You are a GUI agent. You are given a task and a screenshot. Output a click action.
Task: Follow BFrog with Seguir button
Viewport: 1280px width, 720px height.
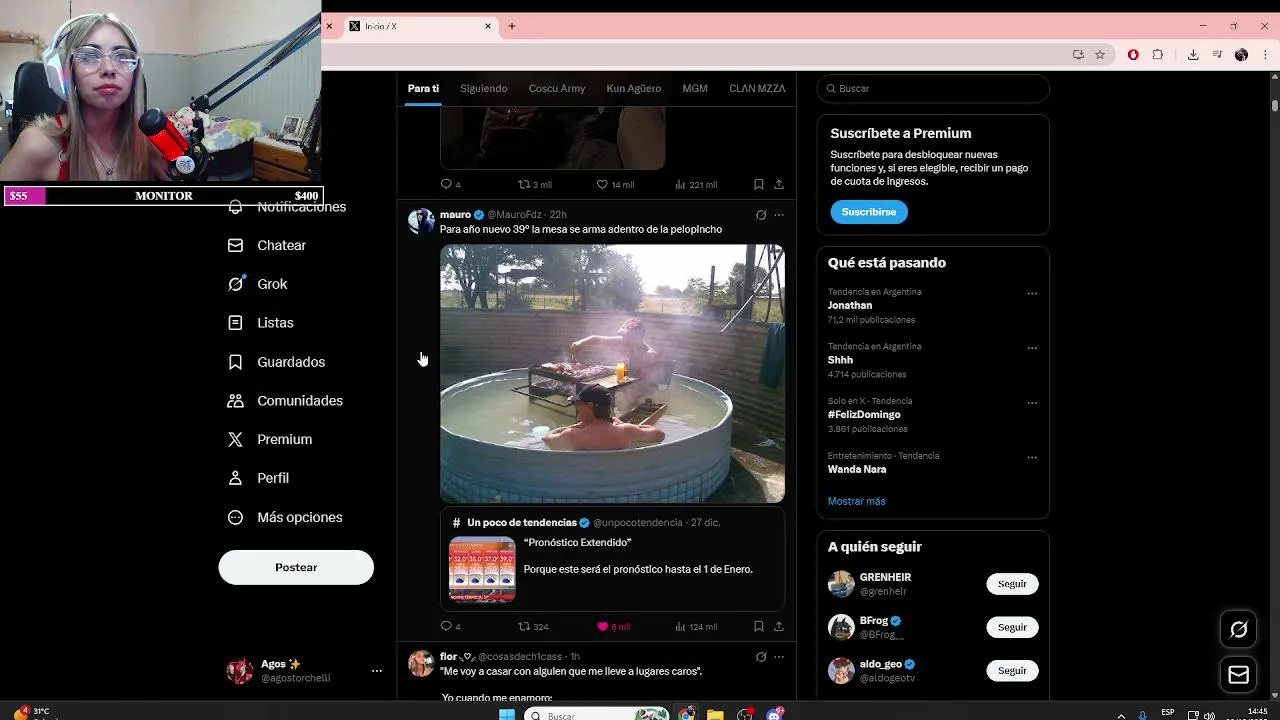pos(1012,627)
